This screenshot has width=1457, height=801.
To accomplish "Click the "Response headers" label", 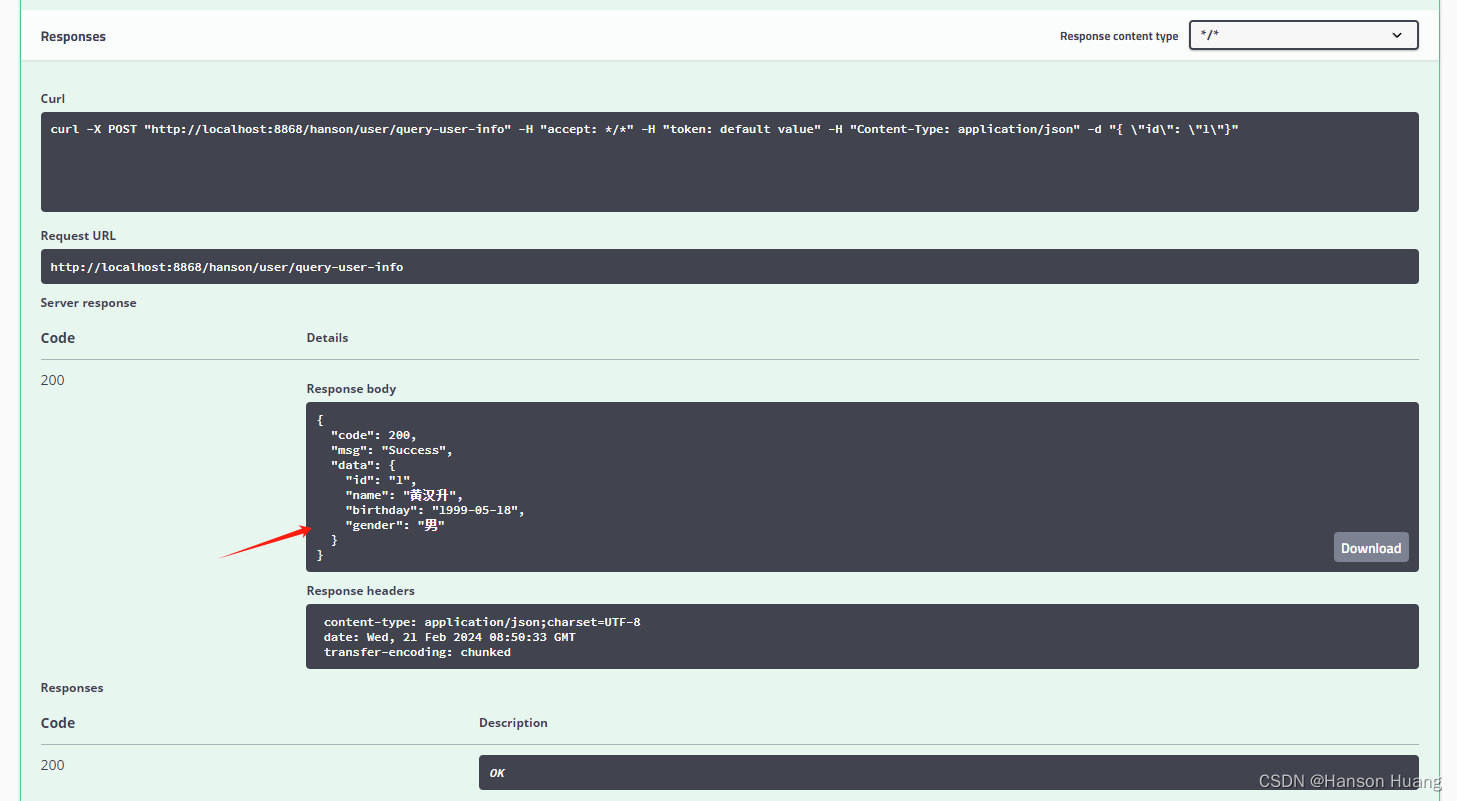I will (x=360, y=591).
